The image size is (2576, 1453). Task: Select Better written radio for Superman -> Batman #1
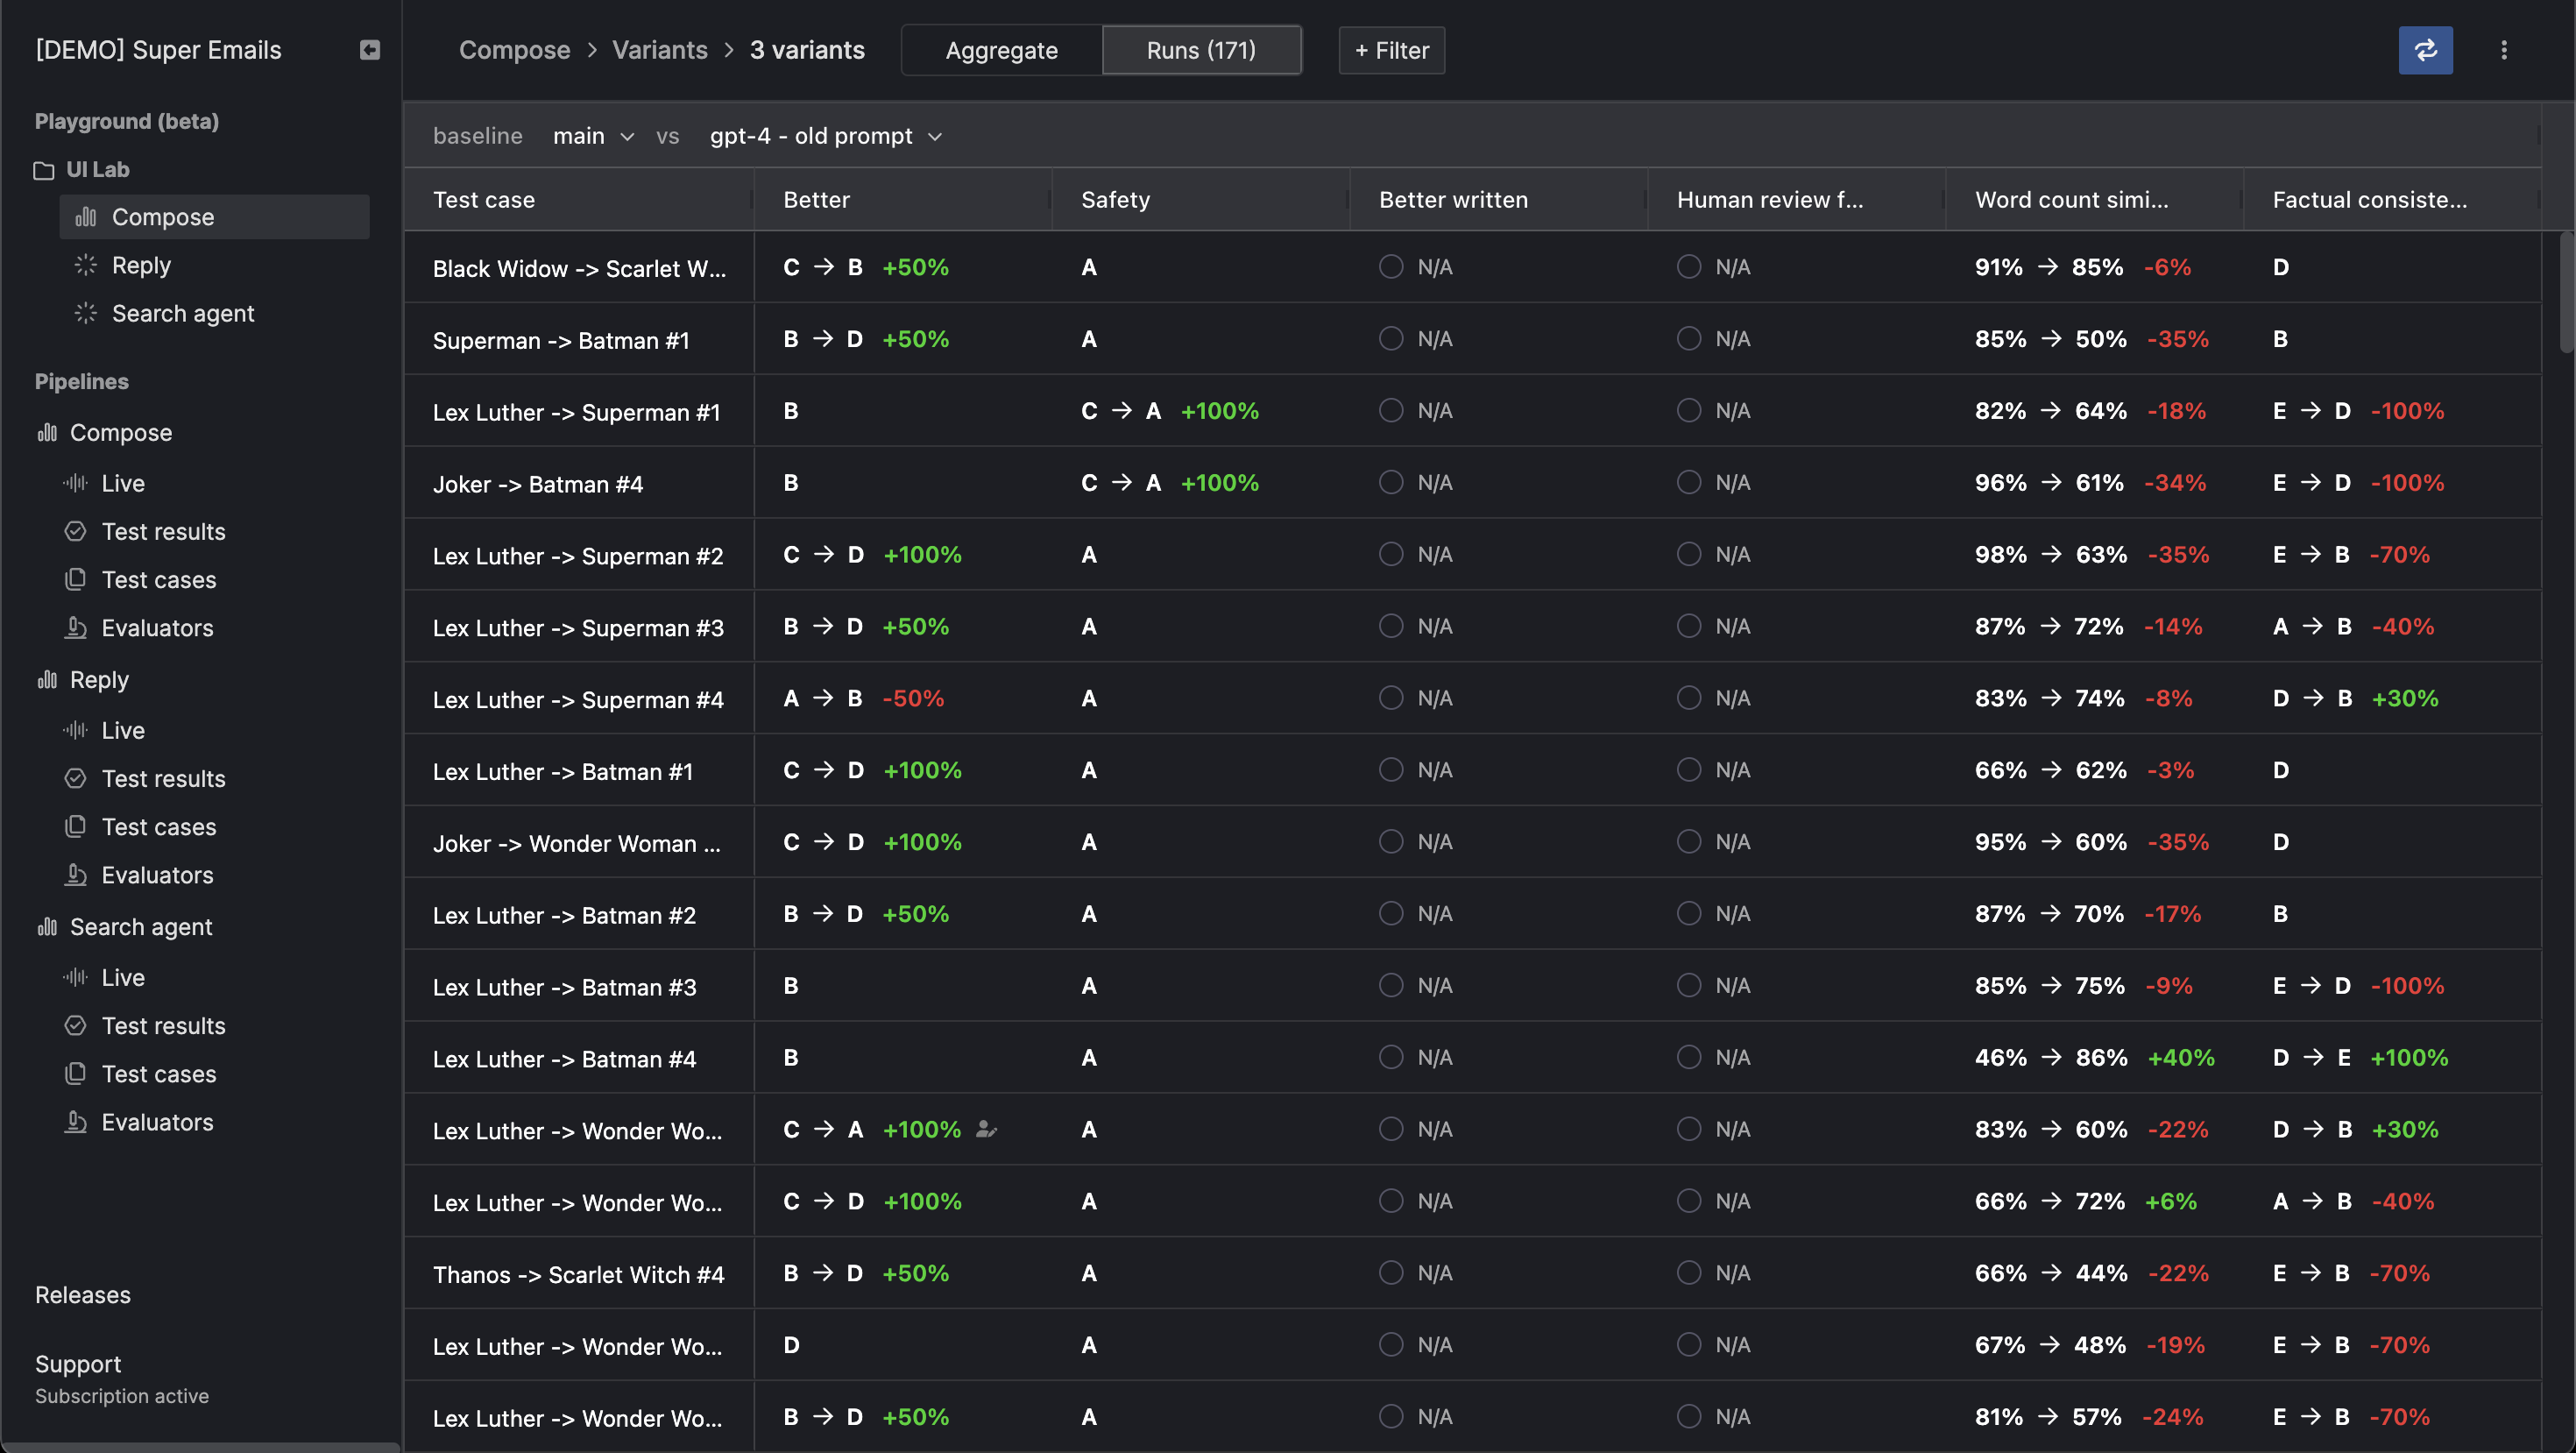(x=1390, y=338)
